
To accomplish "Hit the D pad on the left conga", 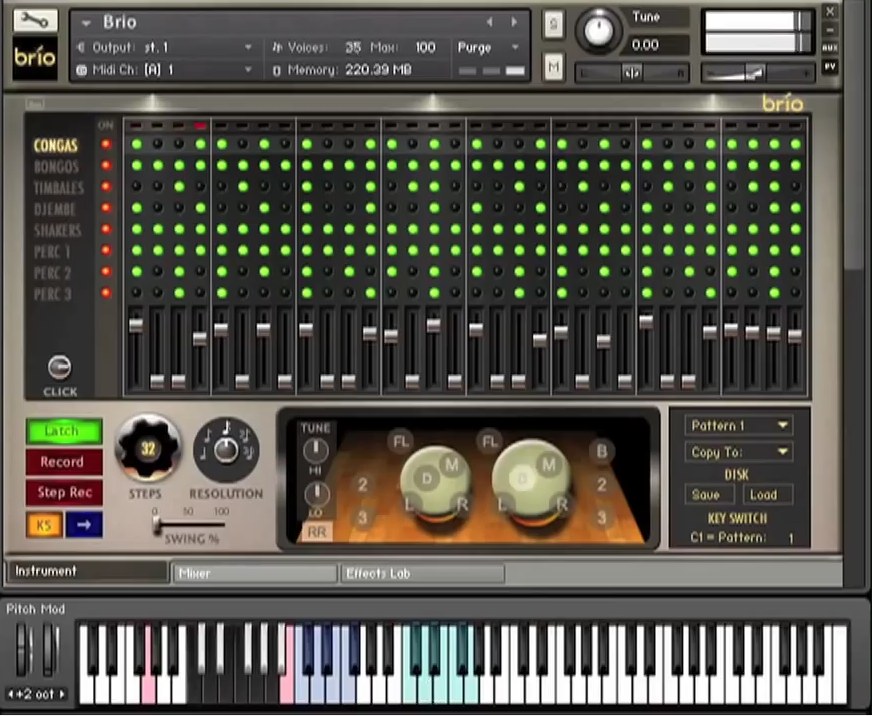I will tap(427, 478).
